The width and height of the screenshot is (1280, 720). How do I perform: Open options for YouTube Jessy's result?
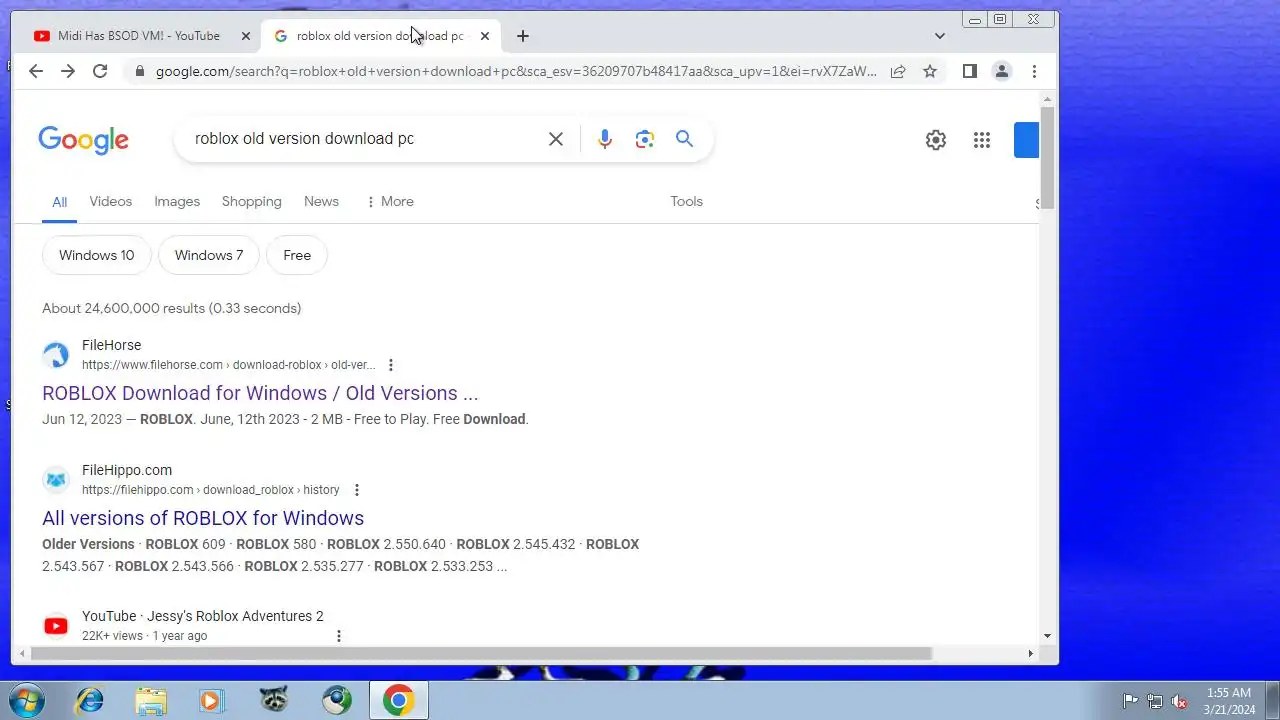pyautogui.click(x=339, y=636)
